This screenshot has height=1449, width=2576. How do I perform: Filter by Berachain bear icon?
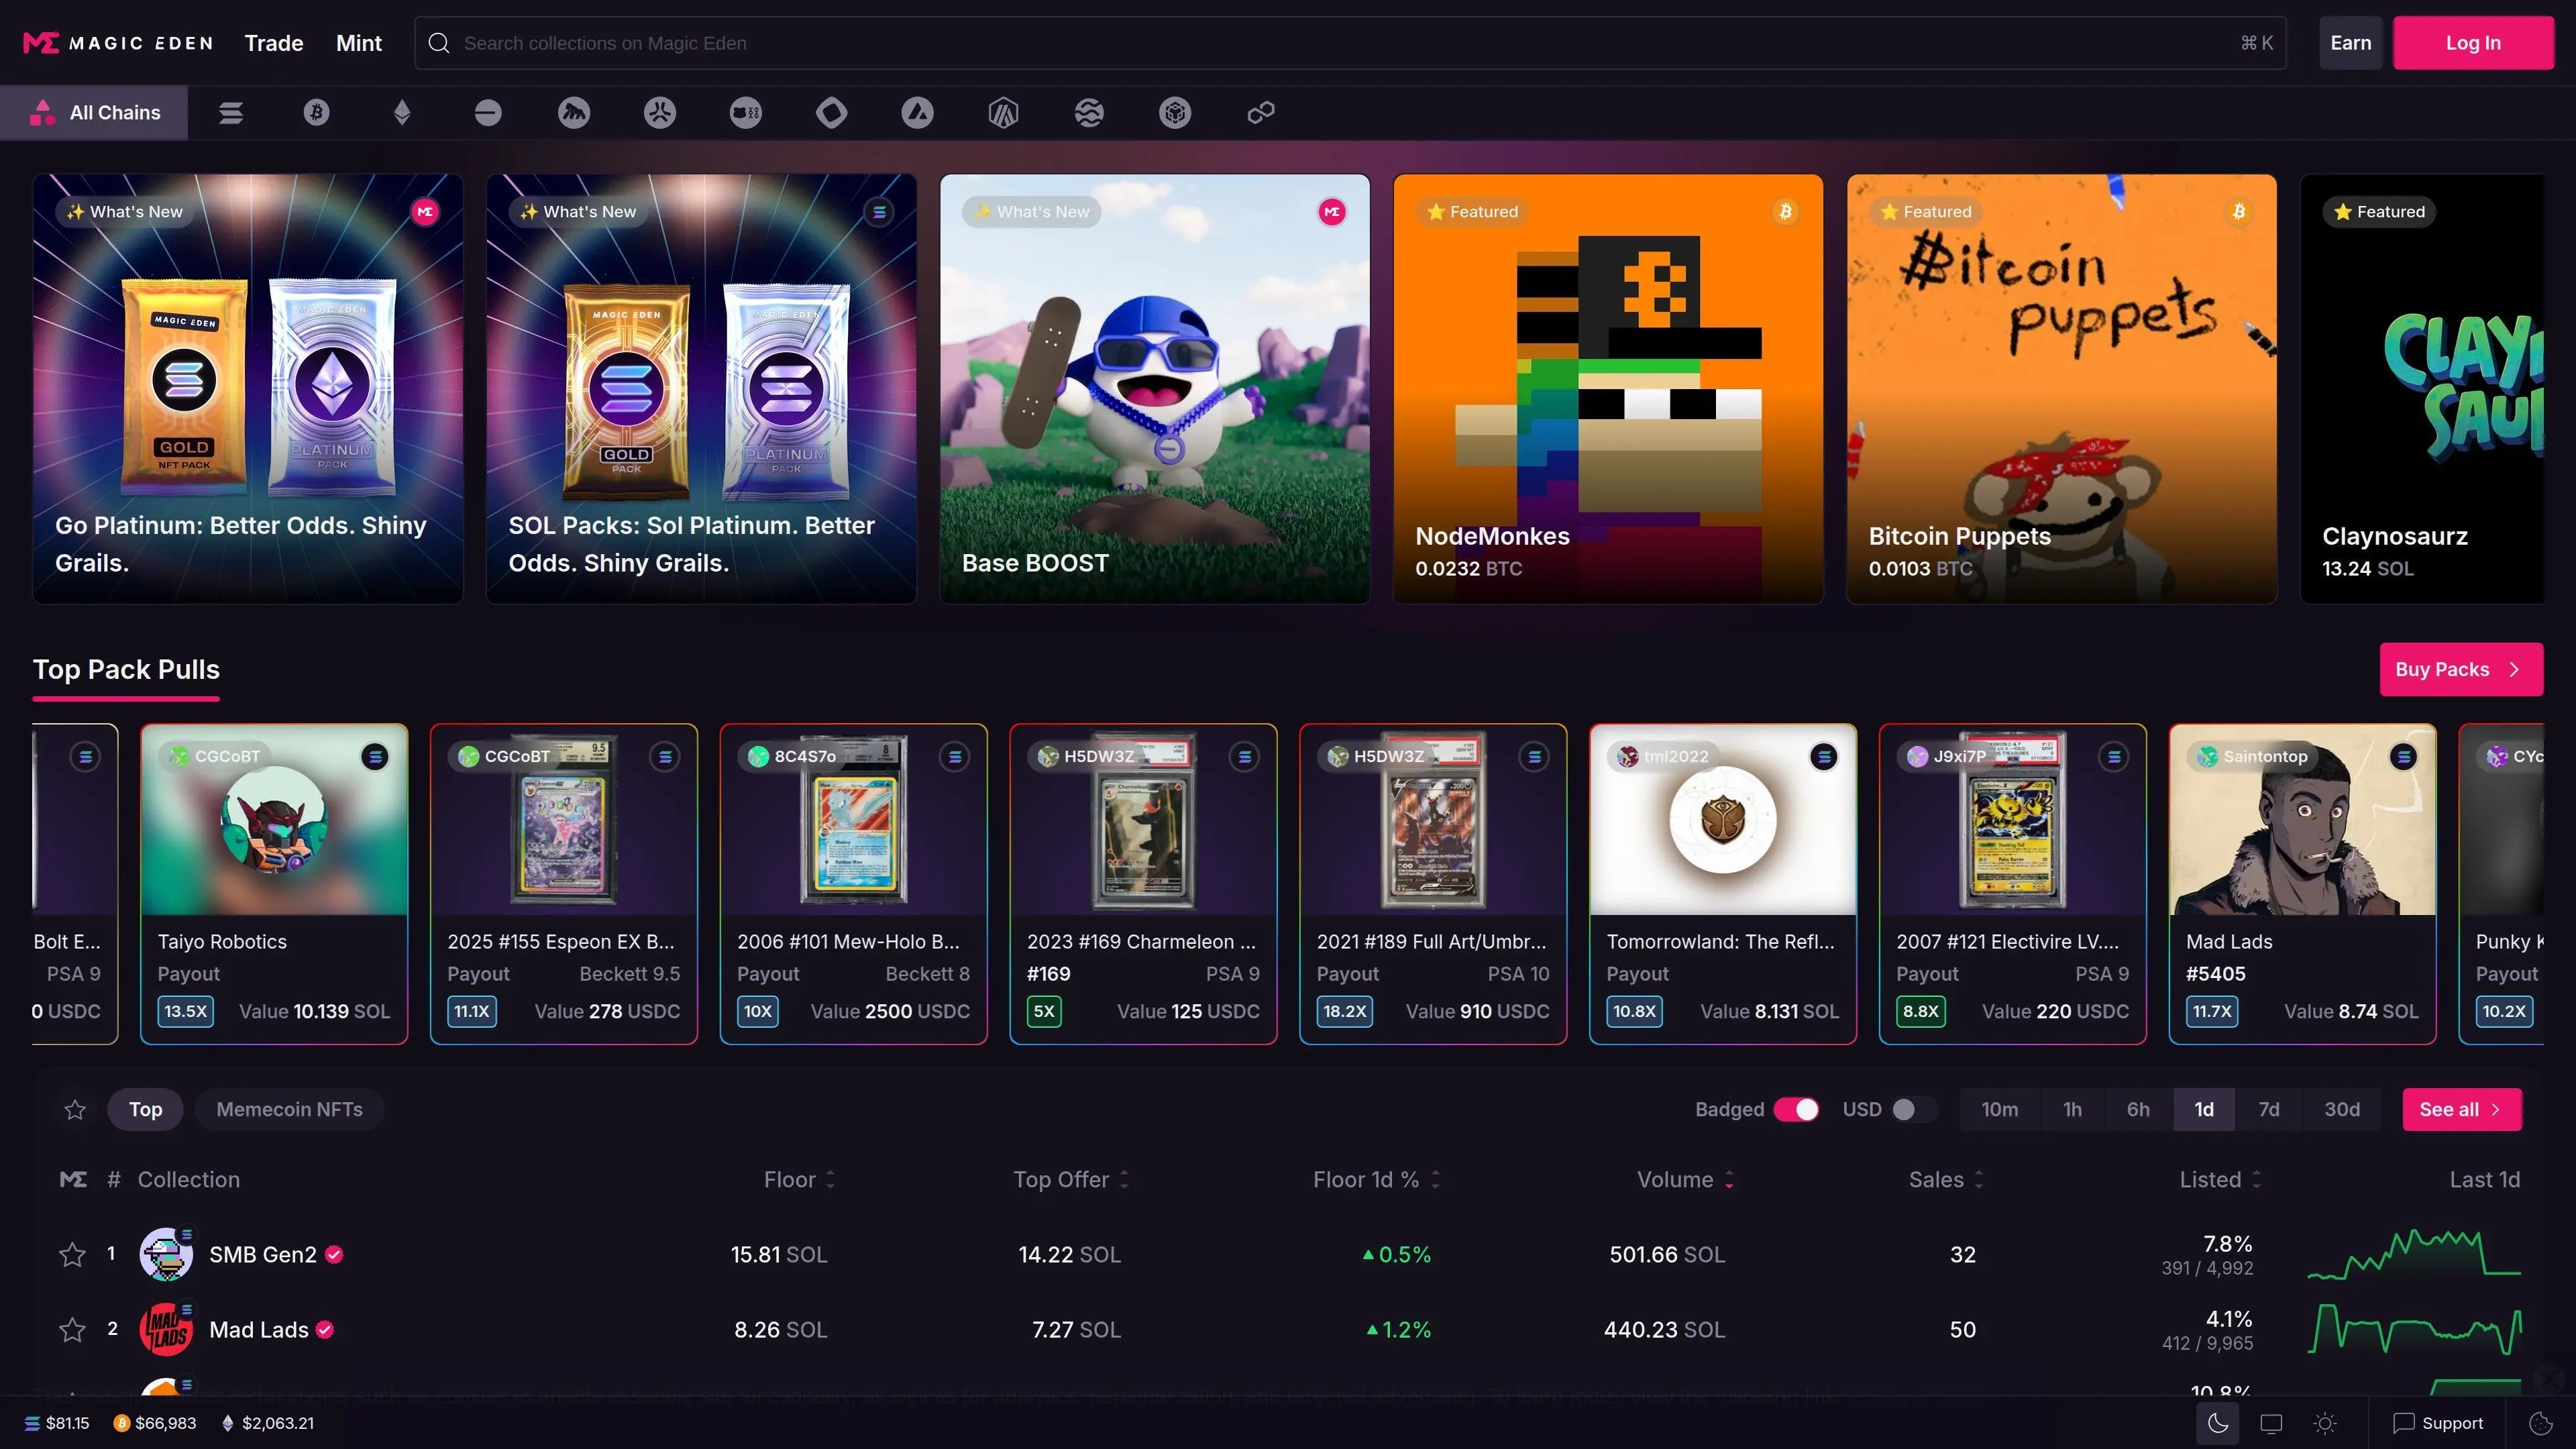click(x=746, y=113)
